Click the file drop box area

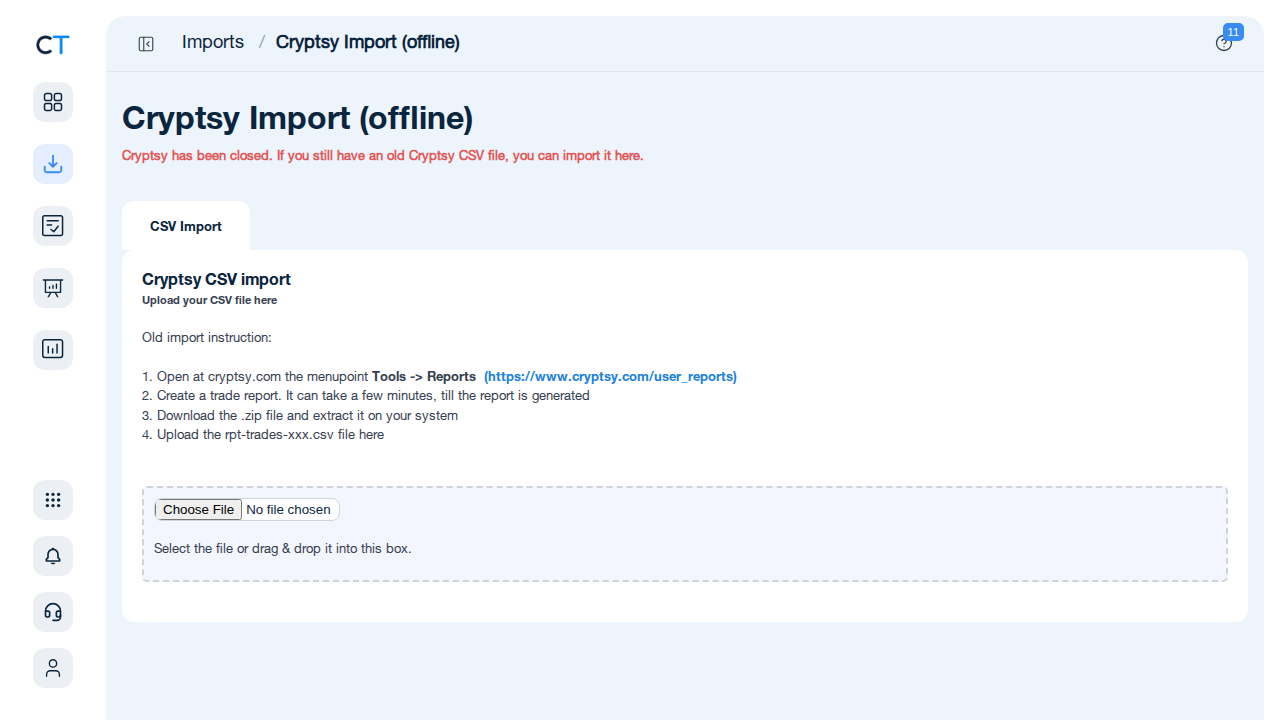[685, 534]
